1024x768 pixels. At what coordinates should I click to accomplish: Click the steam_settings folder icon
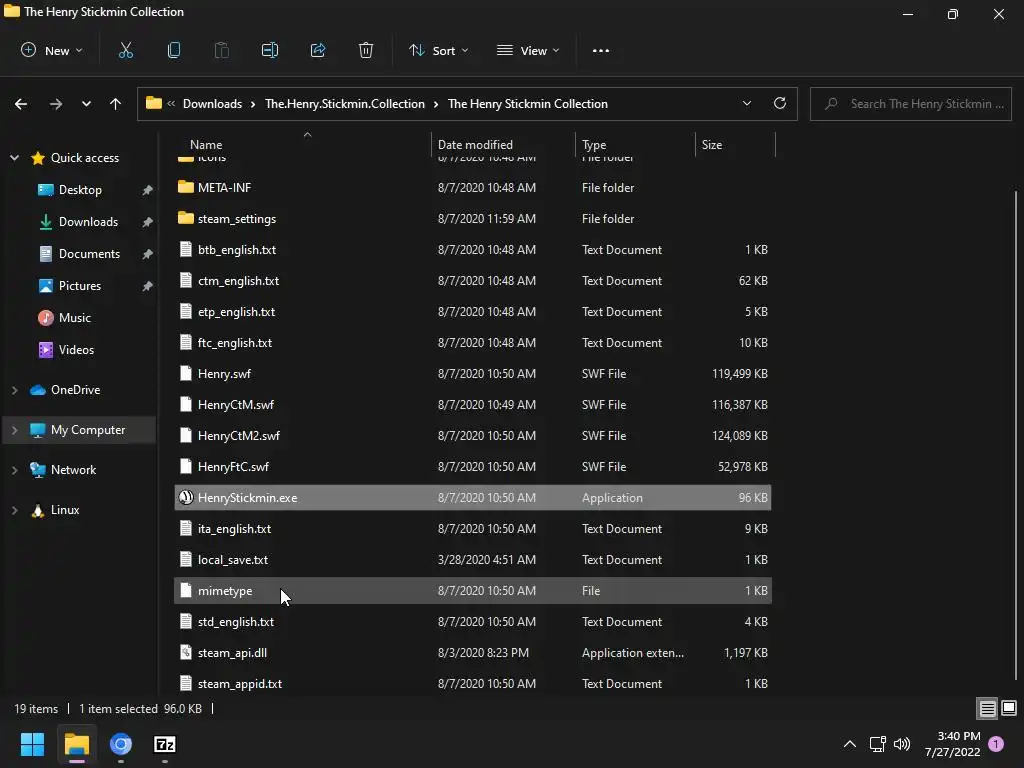(186, 218)
